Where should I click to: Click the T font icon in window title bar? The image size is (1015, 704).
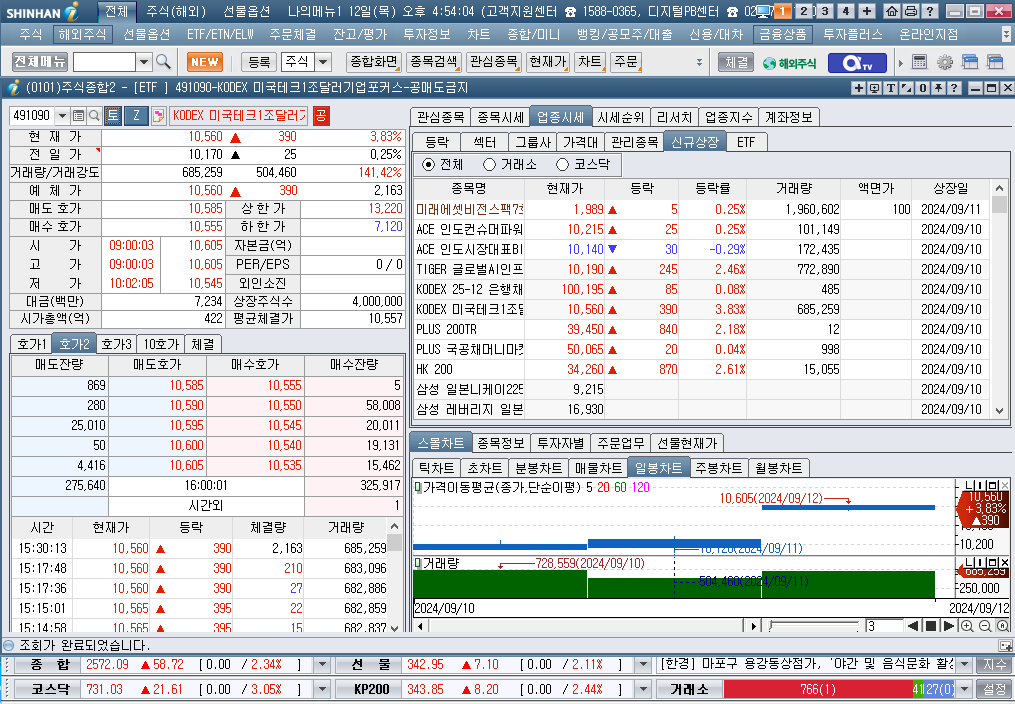point(891,88)
